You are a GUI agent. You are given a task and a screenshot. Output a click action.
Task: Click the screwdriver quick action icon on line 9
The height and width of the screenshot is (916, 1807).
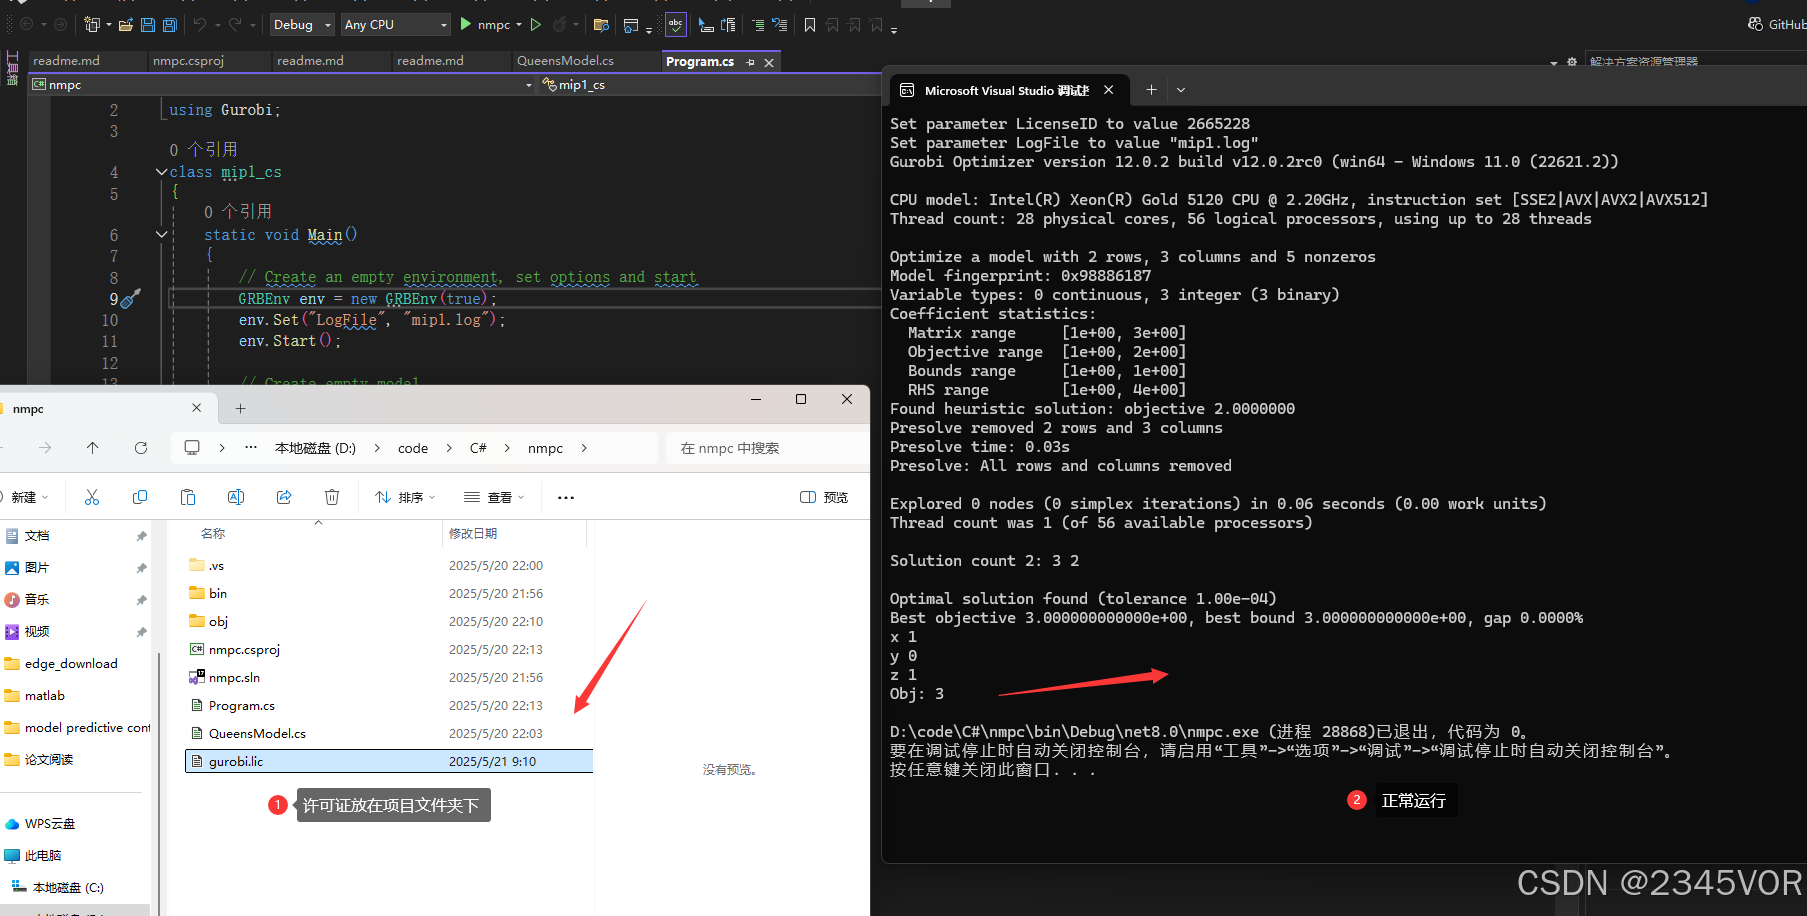click(x=131, y=298)
